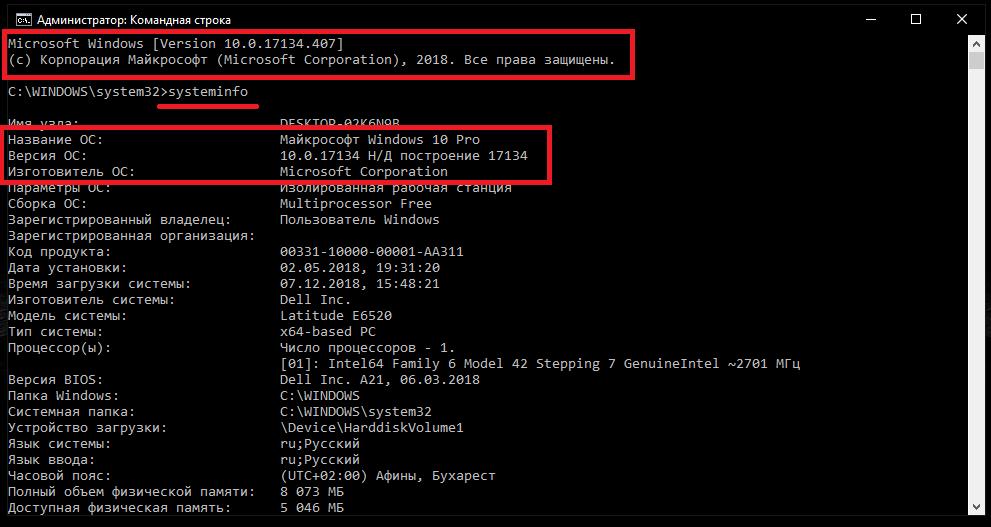The image size is (991, 527).
Task: Click the 'Время загрузки системы:' label
Action: [99, 284]
